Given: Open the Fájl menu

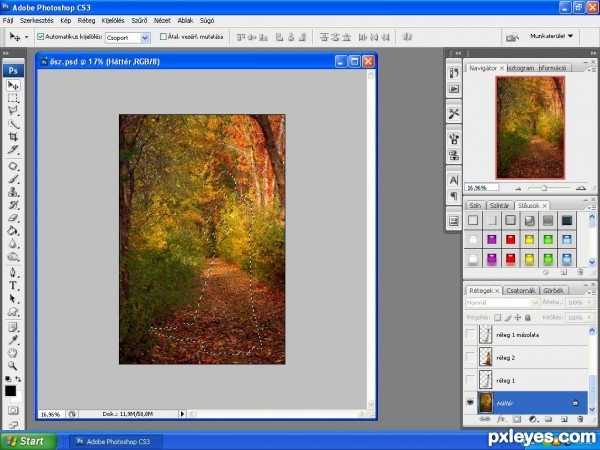Looking at the screenshot, I should [8, 20].
